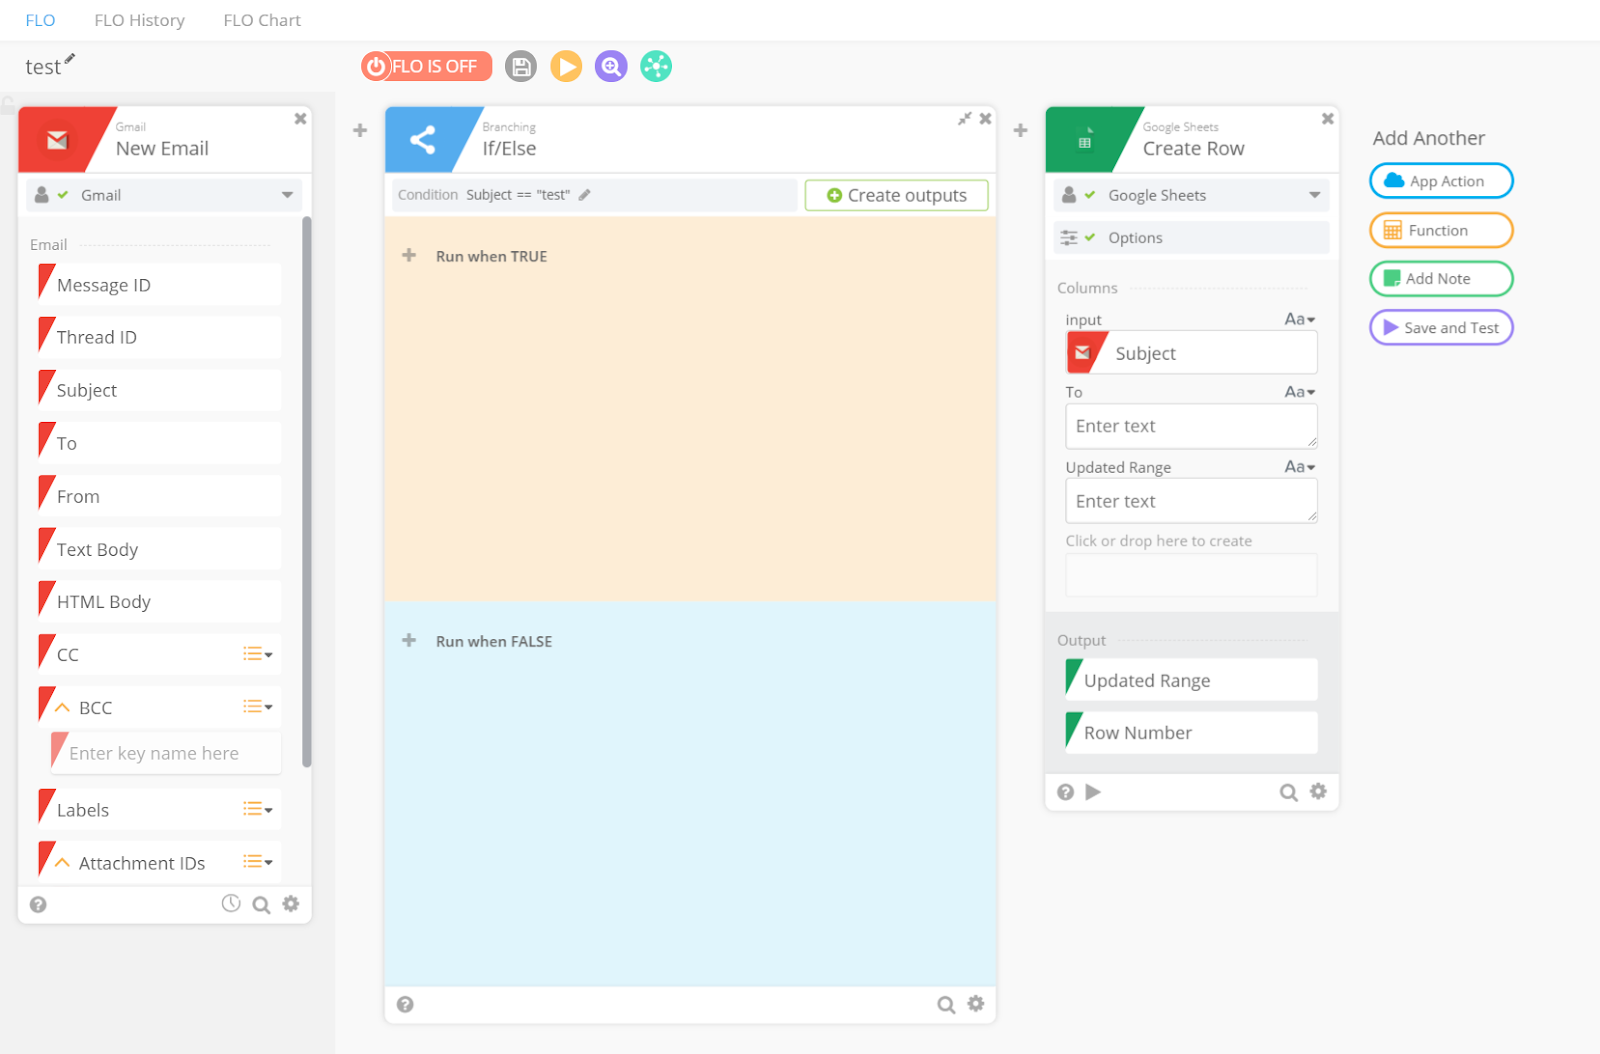Open the Updated Range type Aa dropdown
This screenshot has width=1600, height=1054.
click(x=1300, y=467)
